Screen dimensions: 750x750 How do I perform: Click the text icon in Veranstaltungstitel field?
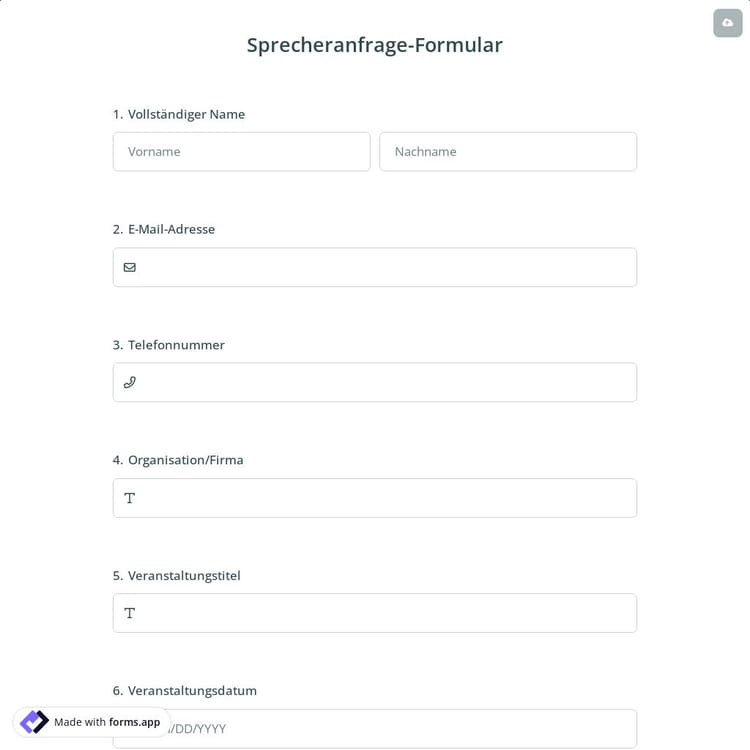pos(130,613)
